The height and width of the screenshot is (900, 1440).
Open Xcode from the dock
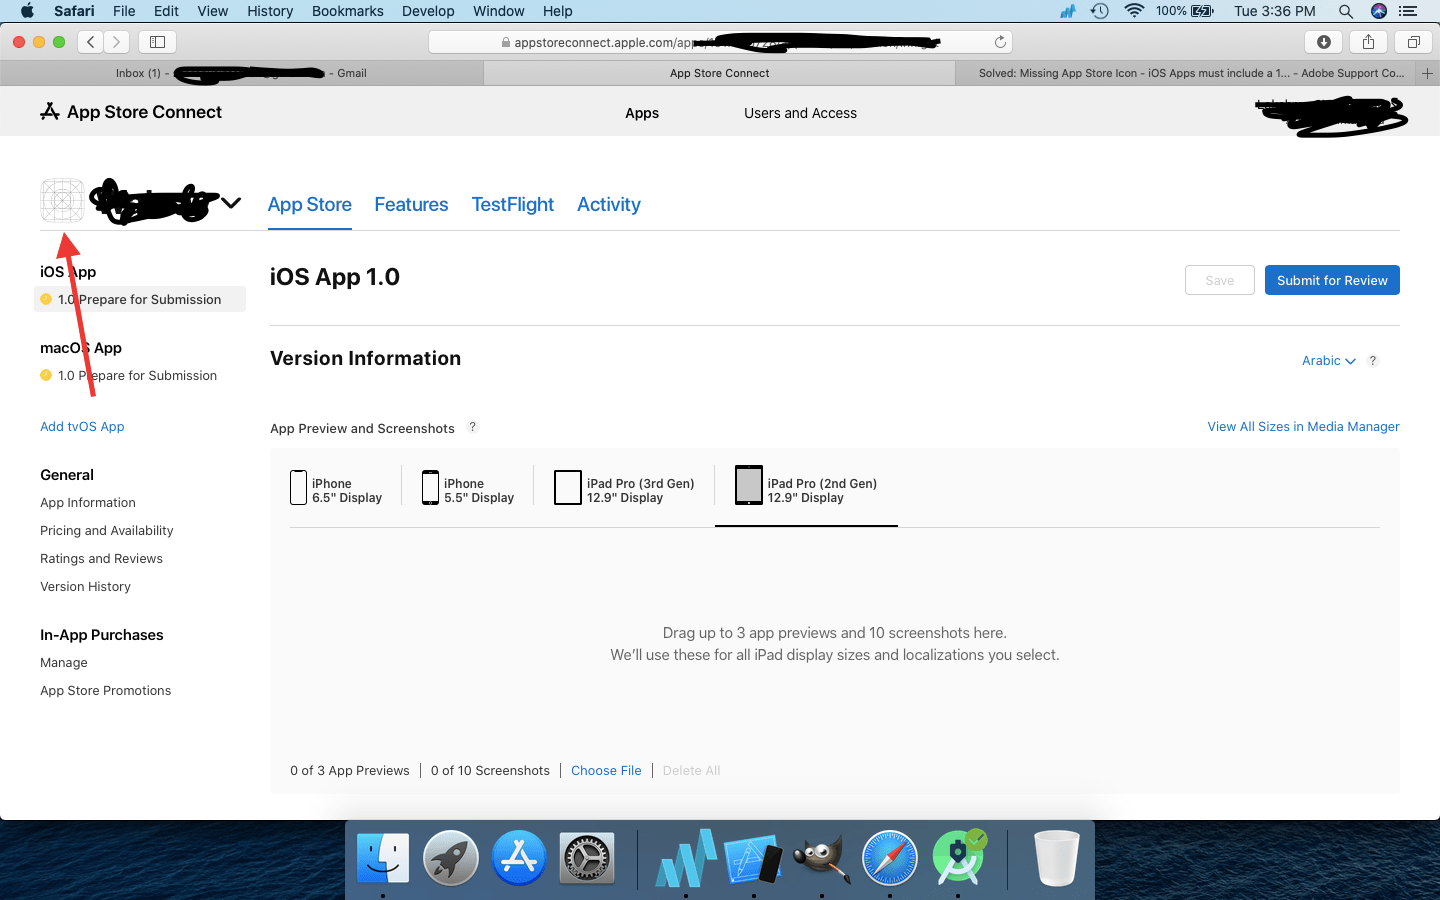click(754, 858)
